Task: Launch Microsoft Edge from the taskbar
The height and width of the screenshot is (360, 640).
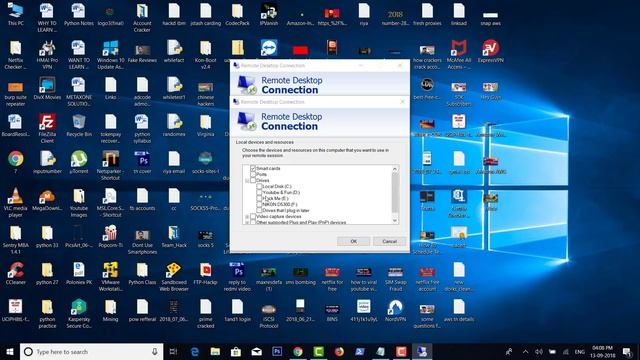Action: [195, 351]
